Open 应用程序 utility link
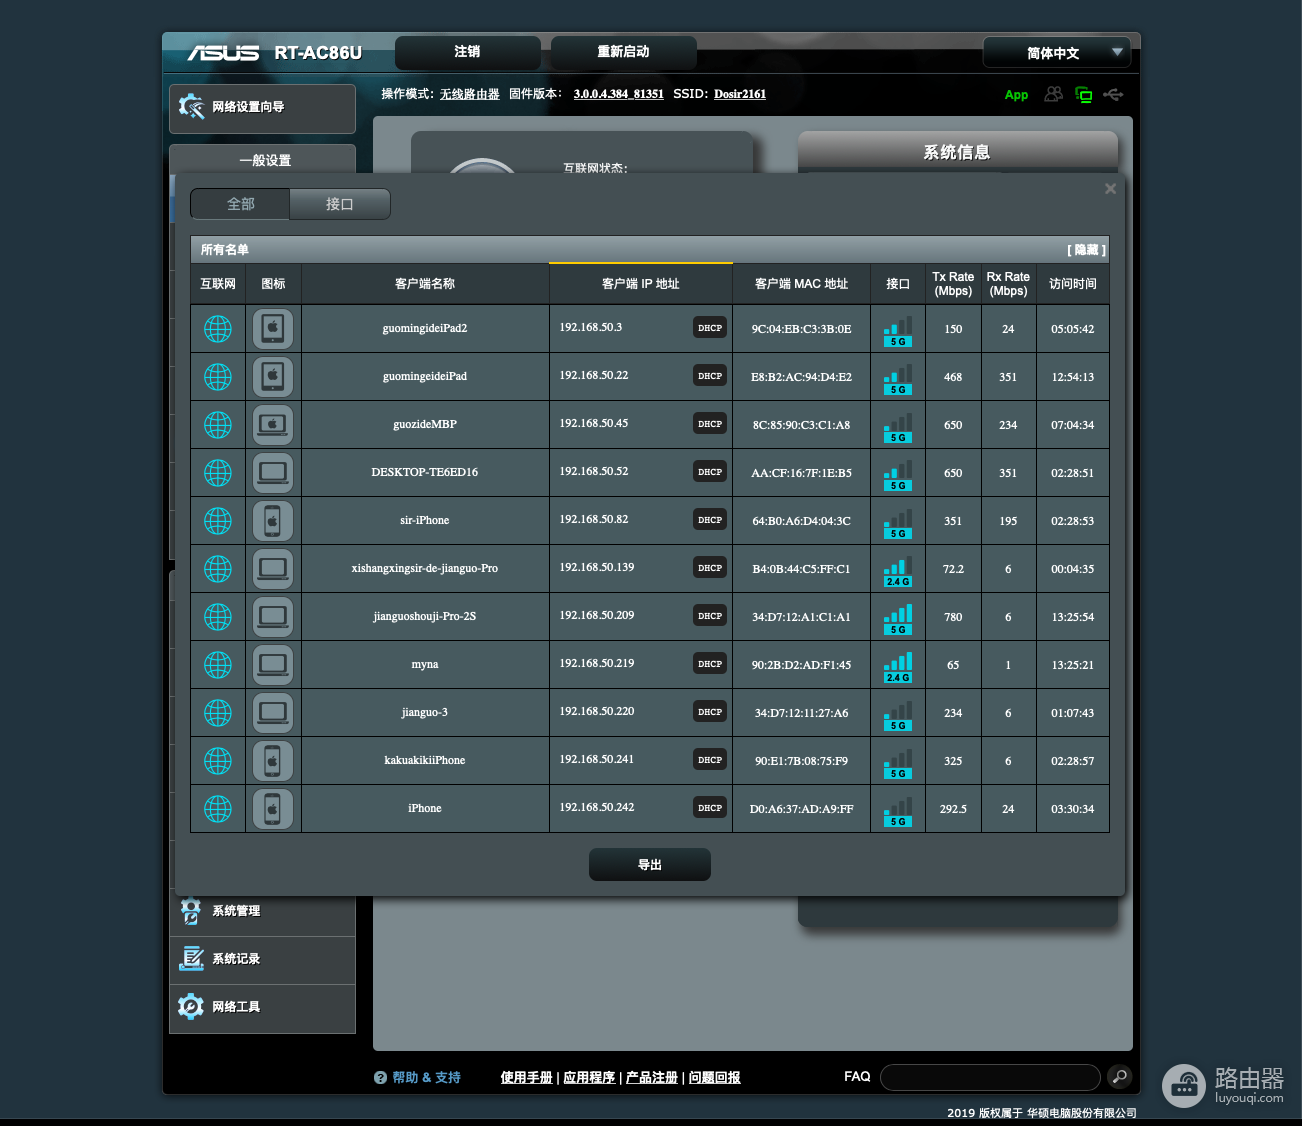The height and width of the screenshot is (1126, 1302). (x=590, y=1078)
